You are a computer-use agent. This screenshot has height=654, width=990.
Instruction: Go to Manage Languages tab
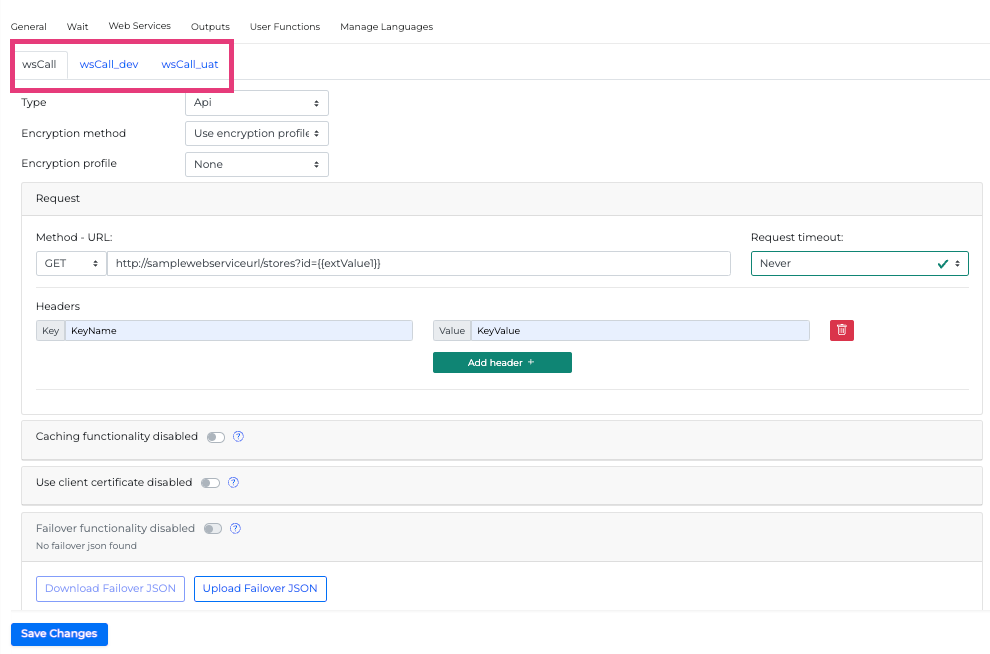pyautogui.click(x=386, y=27)
